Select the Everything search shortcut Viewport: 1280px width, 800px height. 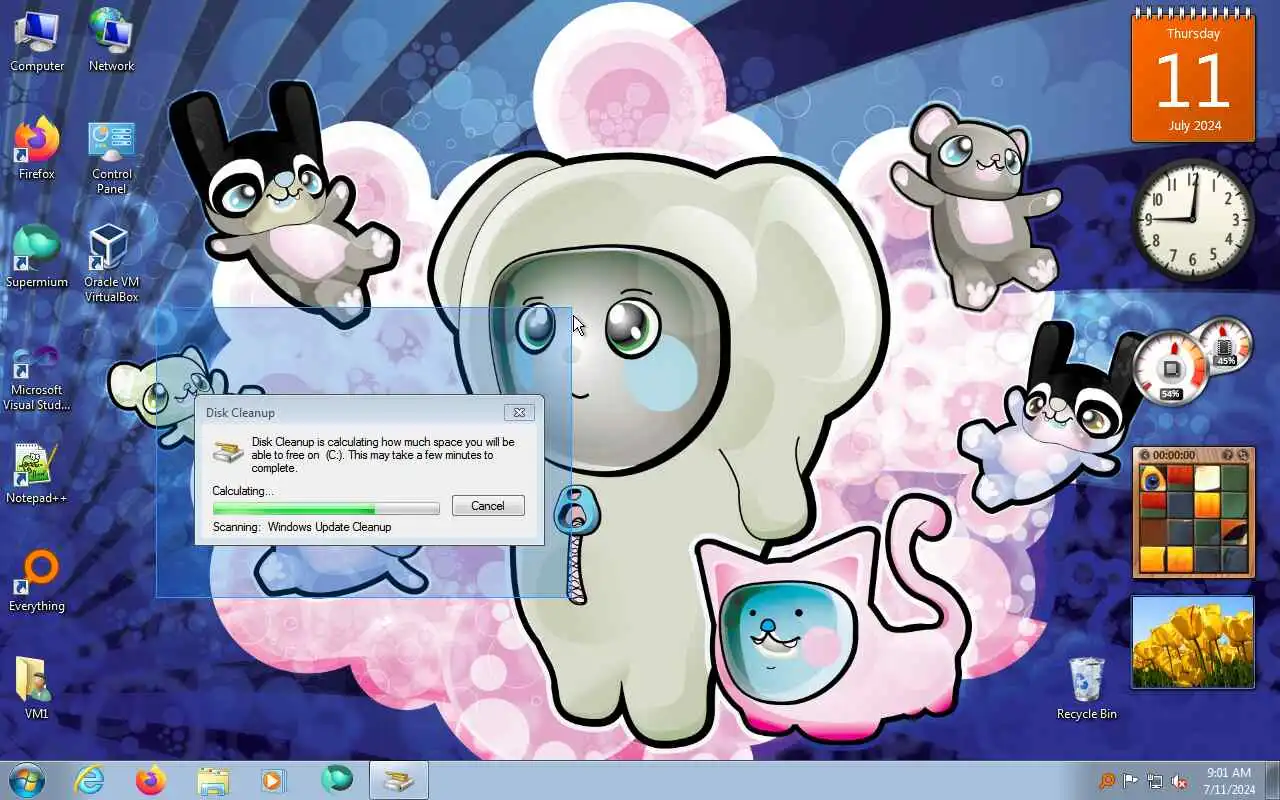point(37,580)
